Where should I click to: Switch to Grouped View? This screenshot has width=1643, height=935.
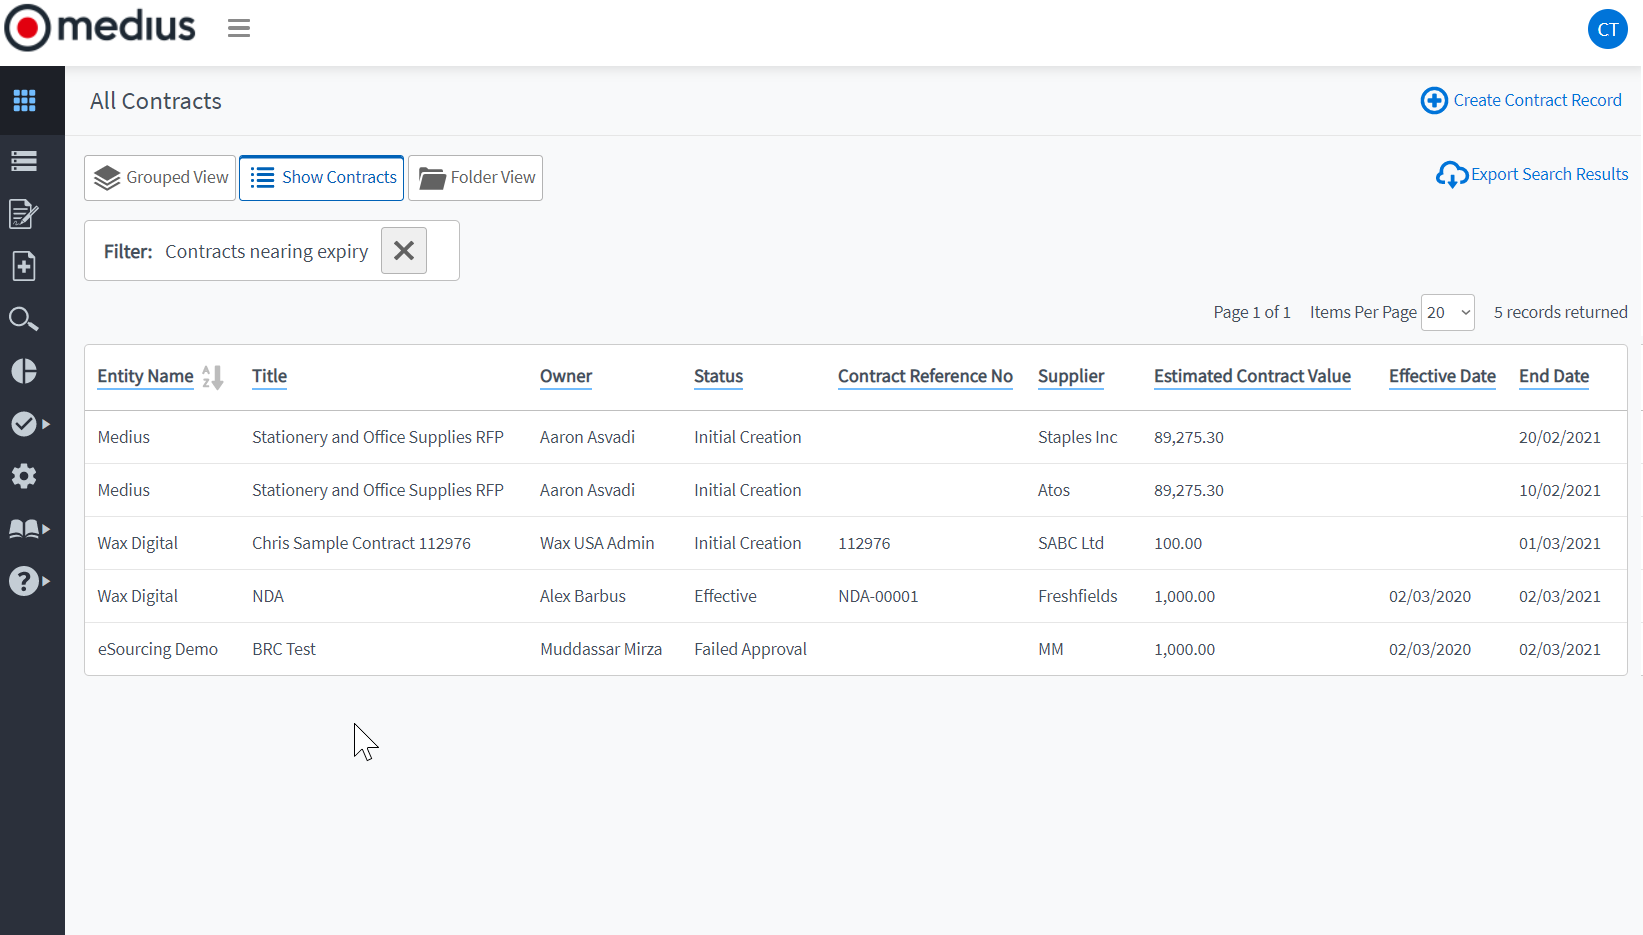[160, 178]
